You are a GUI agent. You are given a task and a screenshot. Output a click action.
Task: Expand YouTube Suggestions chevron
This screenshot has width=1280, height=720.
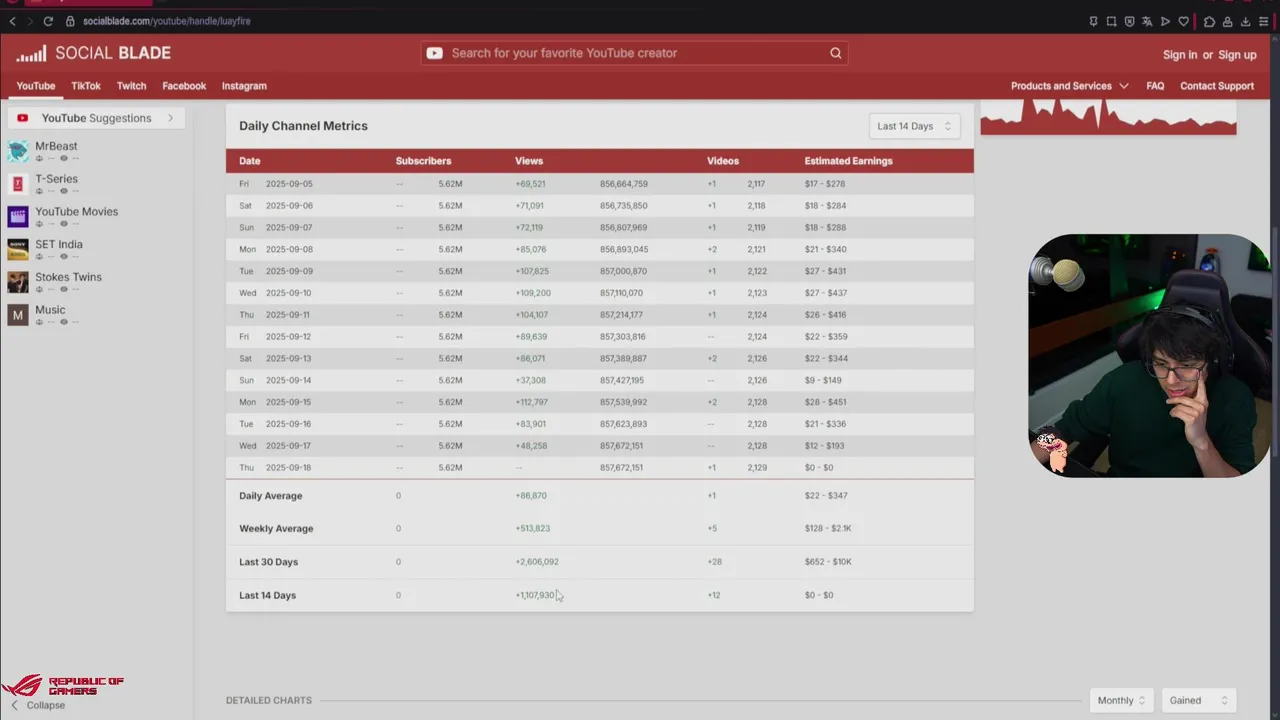pyautogui.click(x=170, y=118)
